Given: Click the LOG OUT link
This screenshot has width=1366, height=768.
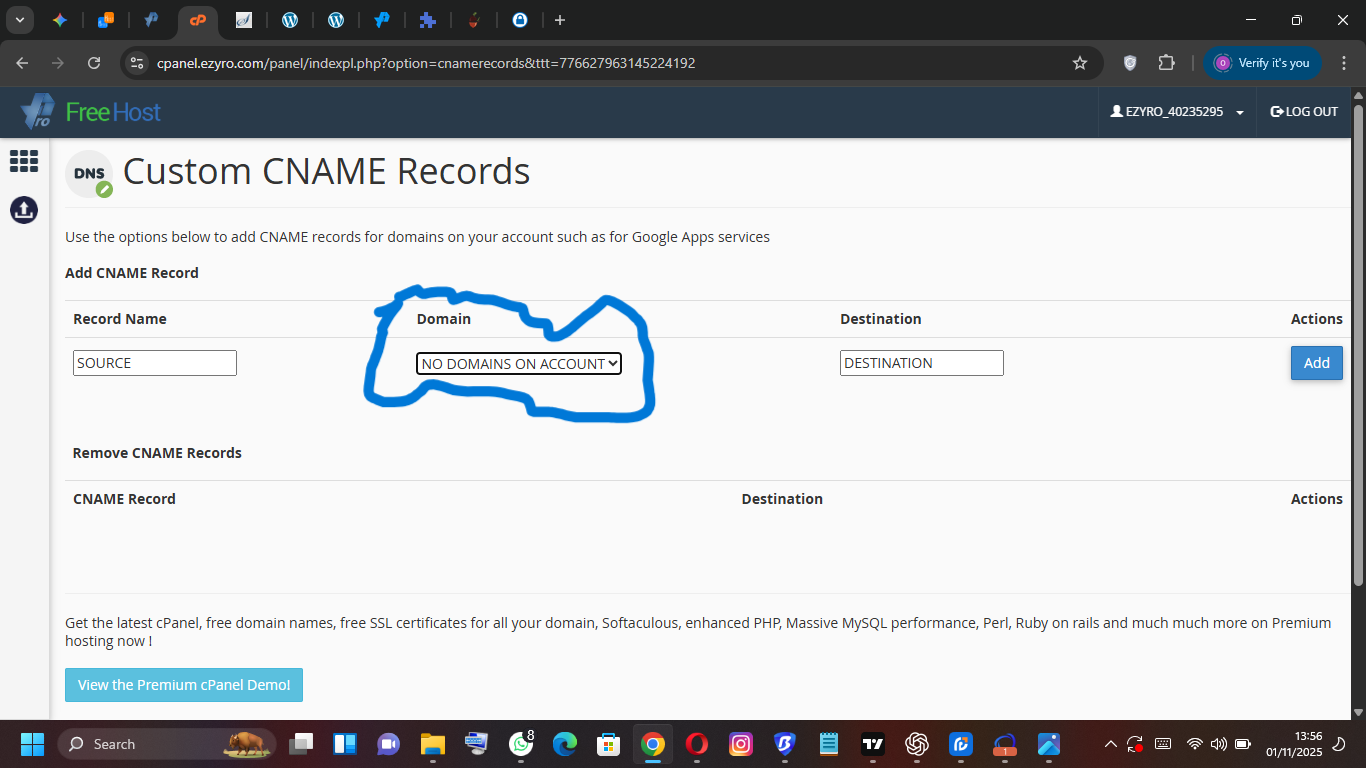Looking at the screenshot, I should tap(1304, 112).
